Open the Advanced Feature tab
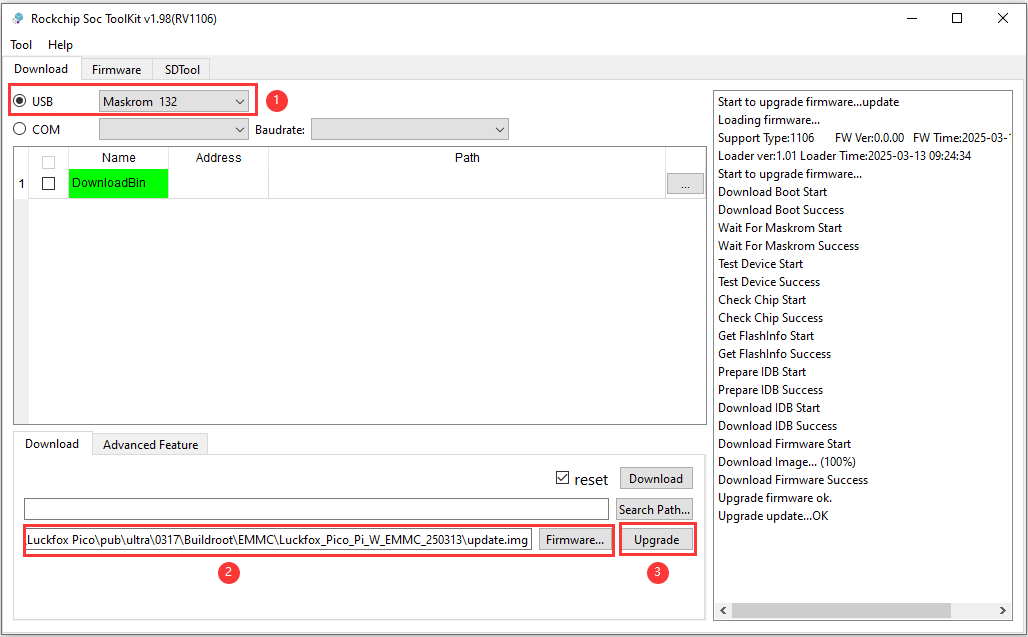Image resolution: width=1028 pixels, height=637 pixels. [150, 445]
